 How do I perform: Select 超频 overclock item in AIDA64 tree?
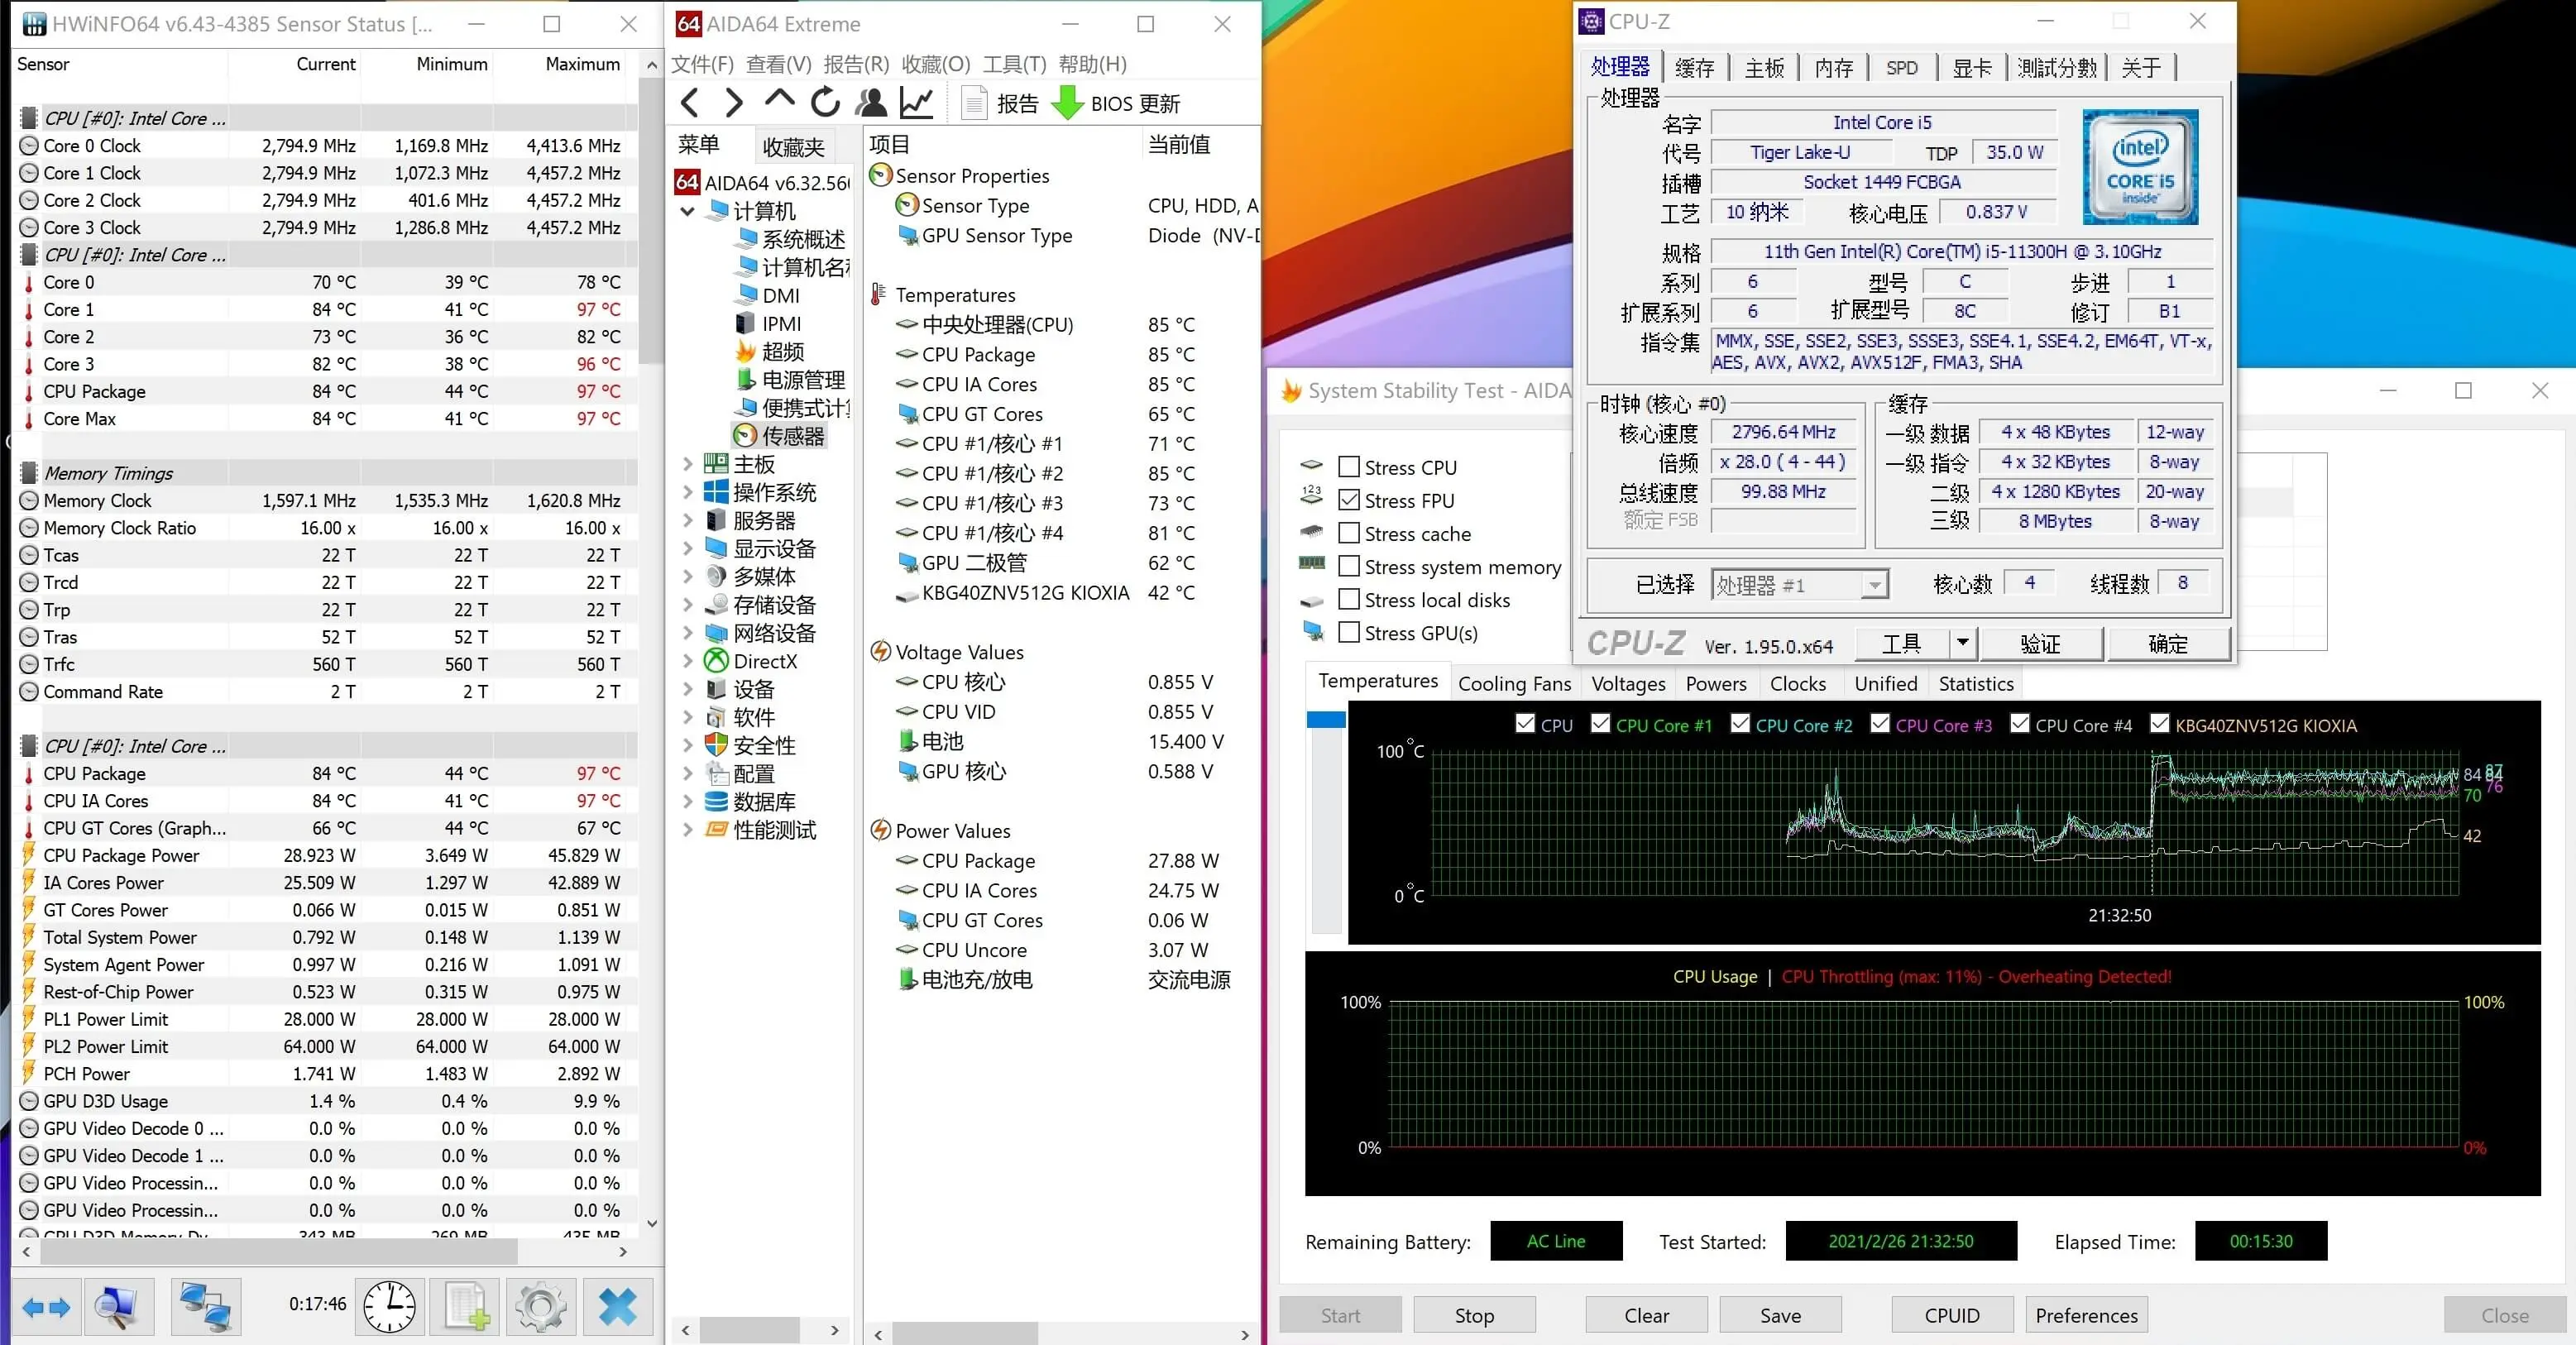pos(770,352)
